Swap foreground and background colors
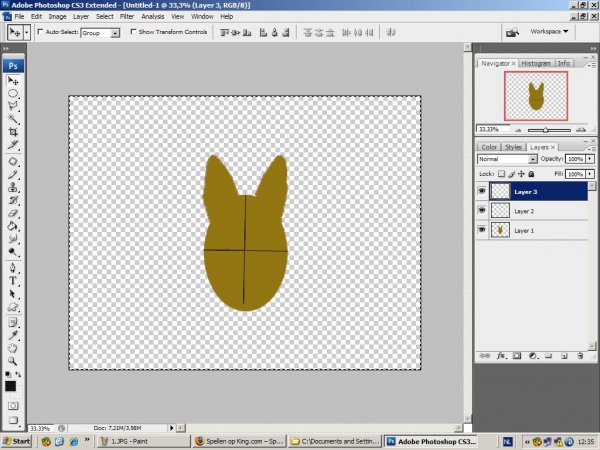This screenshot has width=600, height=450. click(x=18, y=374)
